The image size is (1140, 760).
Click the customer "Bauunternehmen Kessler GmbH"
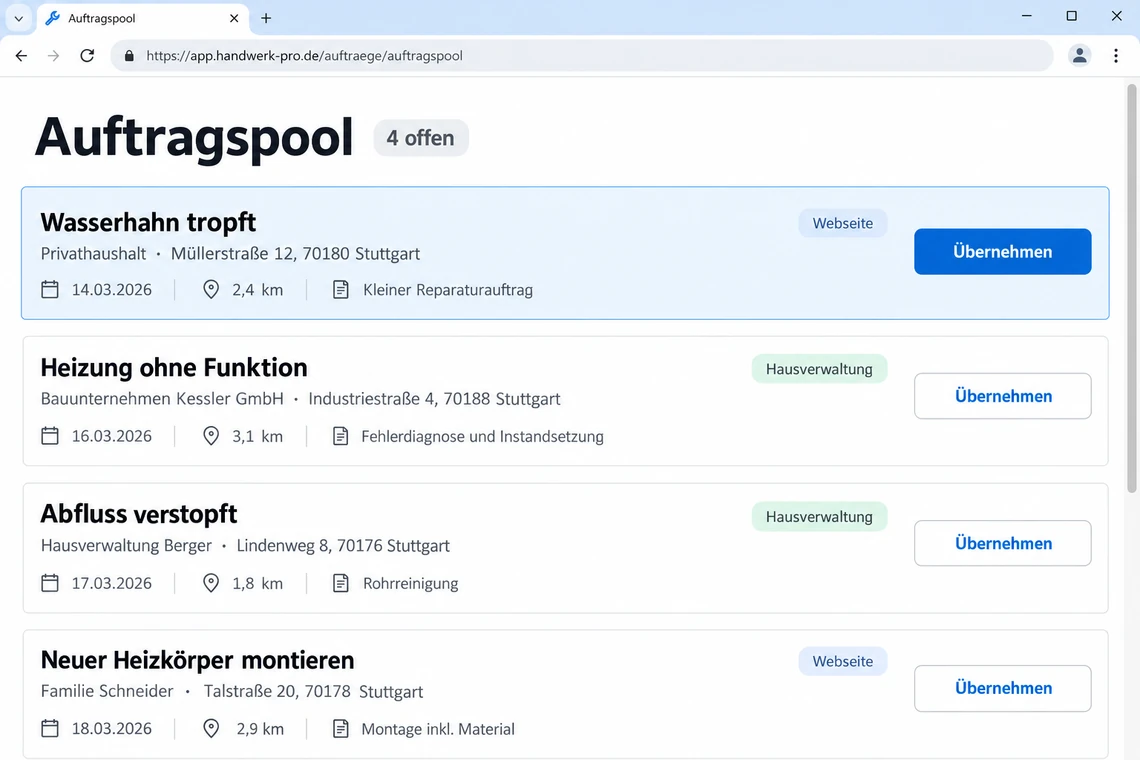(162, 399)
